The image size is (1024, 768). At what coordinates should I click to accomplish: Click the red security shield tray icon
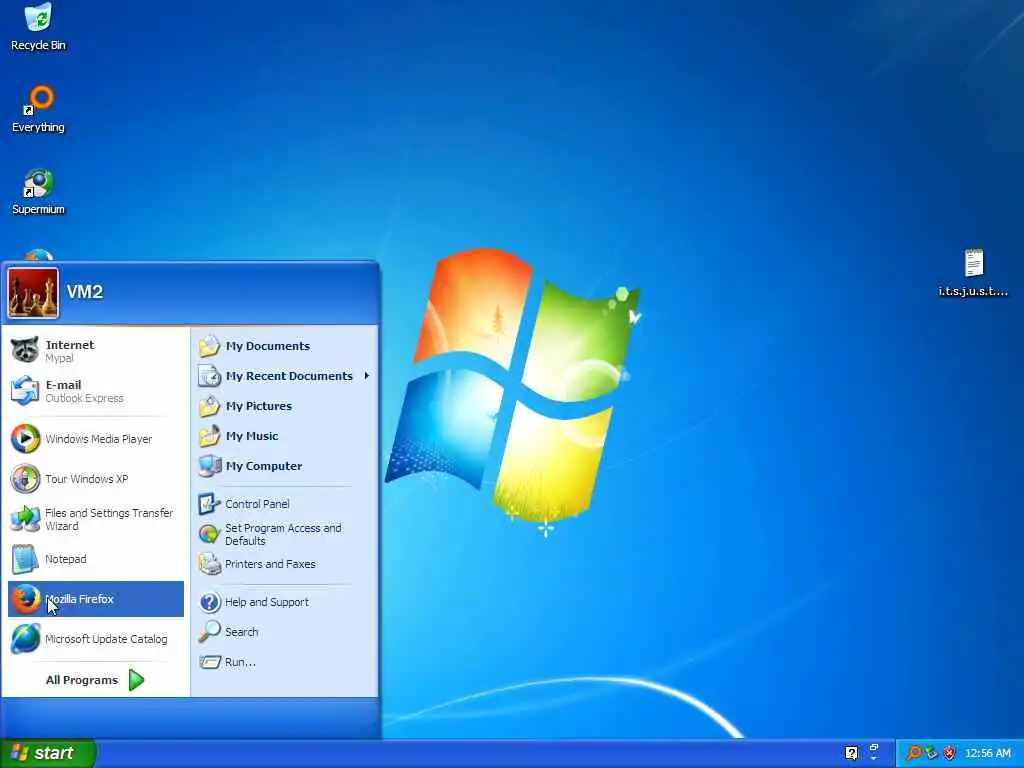click(x=950, y=754)
